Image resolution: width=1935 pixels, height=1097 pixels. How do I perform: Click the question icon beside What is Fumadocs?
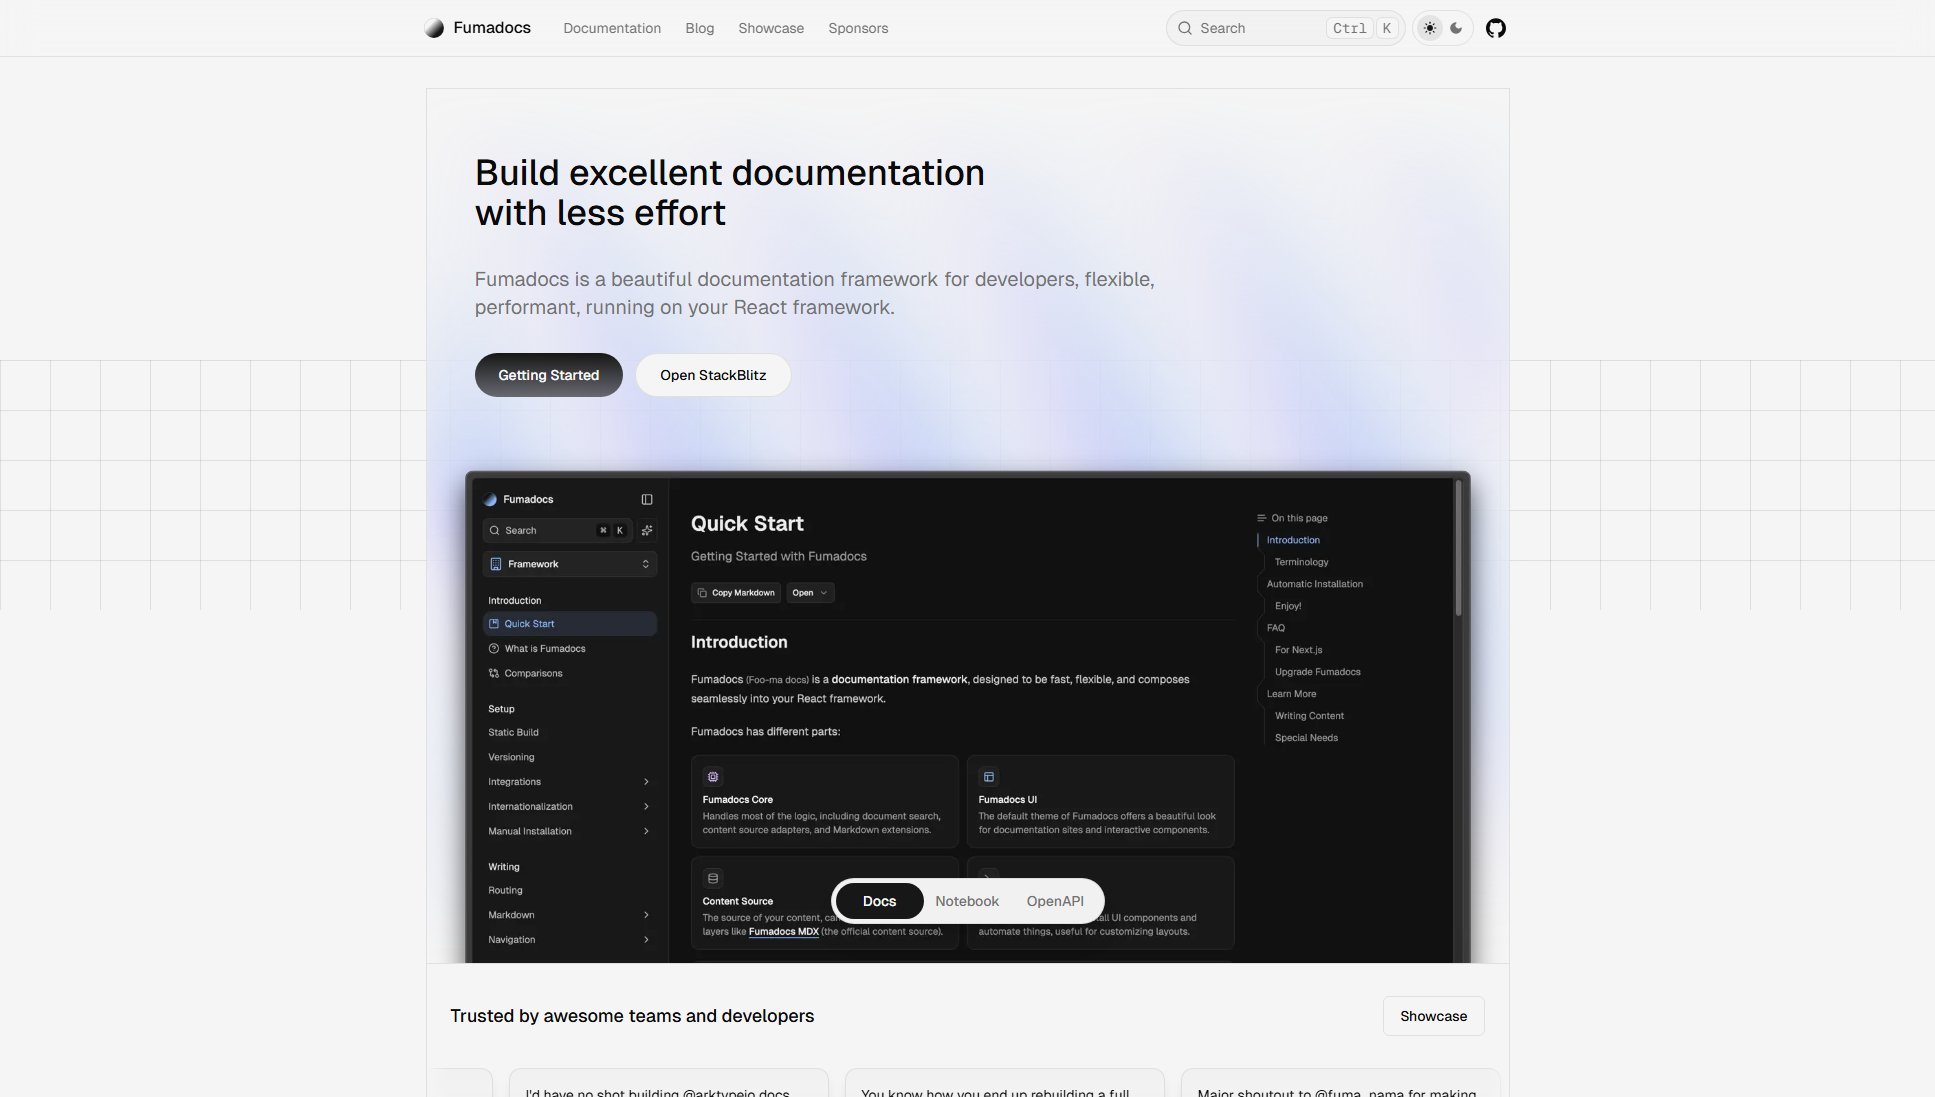click(494, 648)
